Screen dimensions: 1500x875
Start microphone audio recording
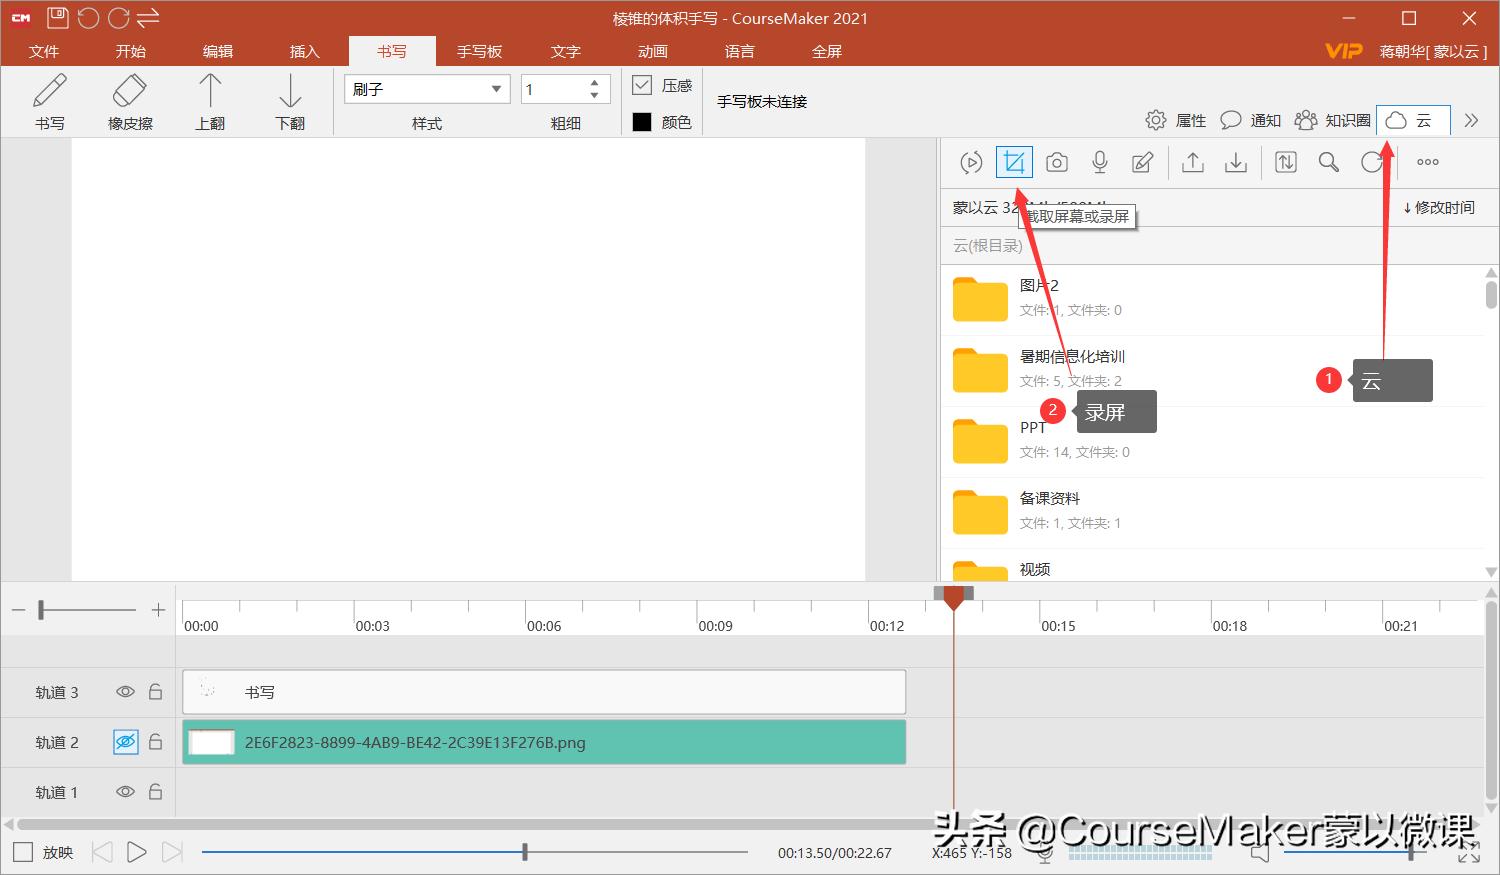click(1099, 161)
